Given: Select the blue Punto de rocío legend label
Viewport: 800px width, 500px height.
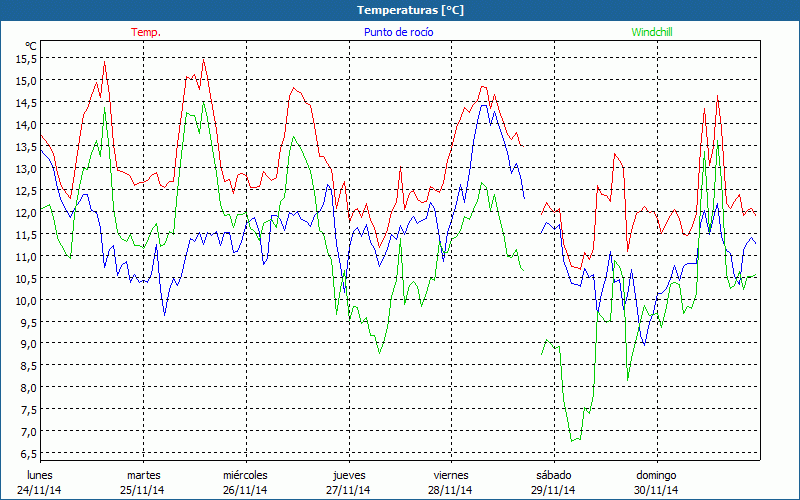Looking at the screenshot, I should (398, 32).
